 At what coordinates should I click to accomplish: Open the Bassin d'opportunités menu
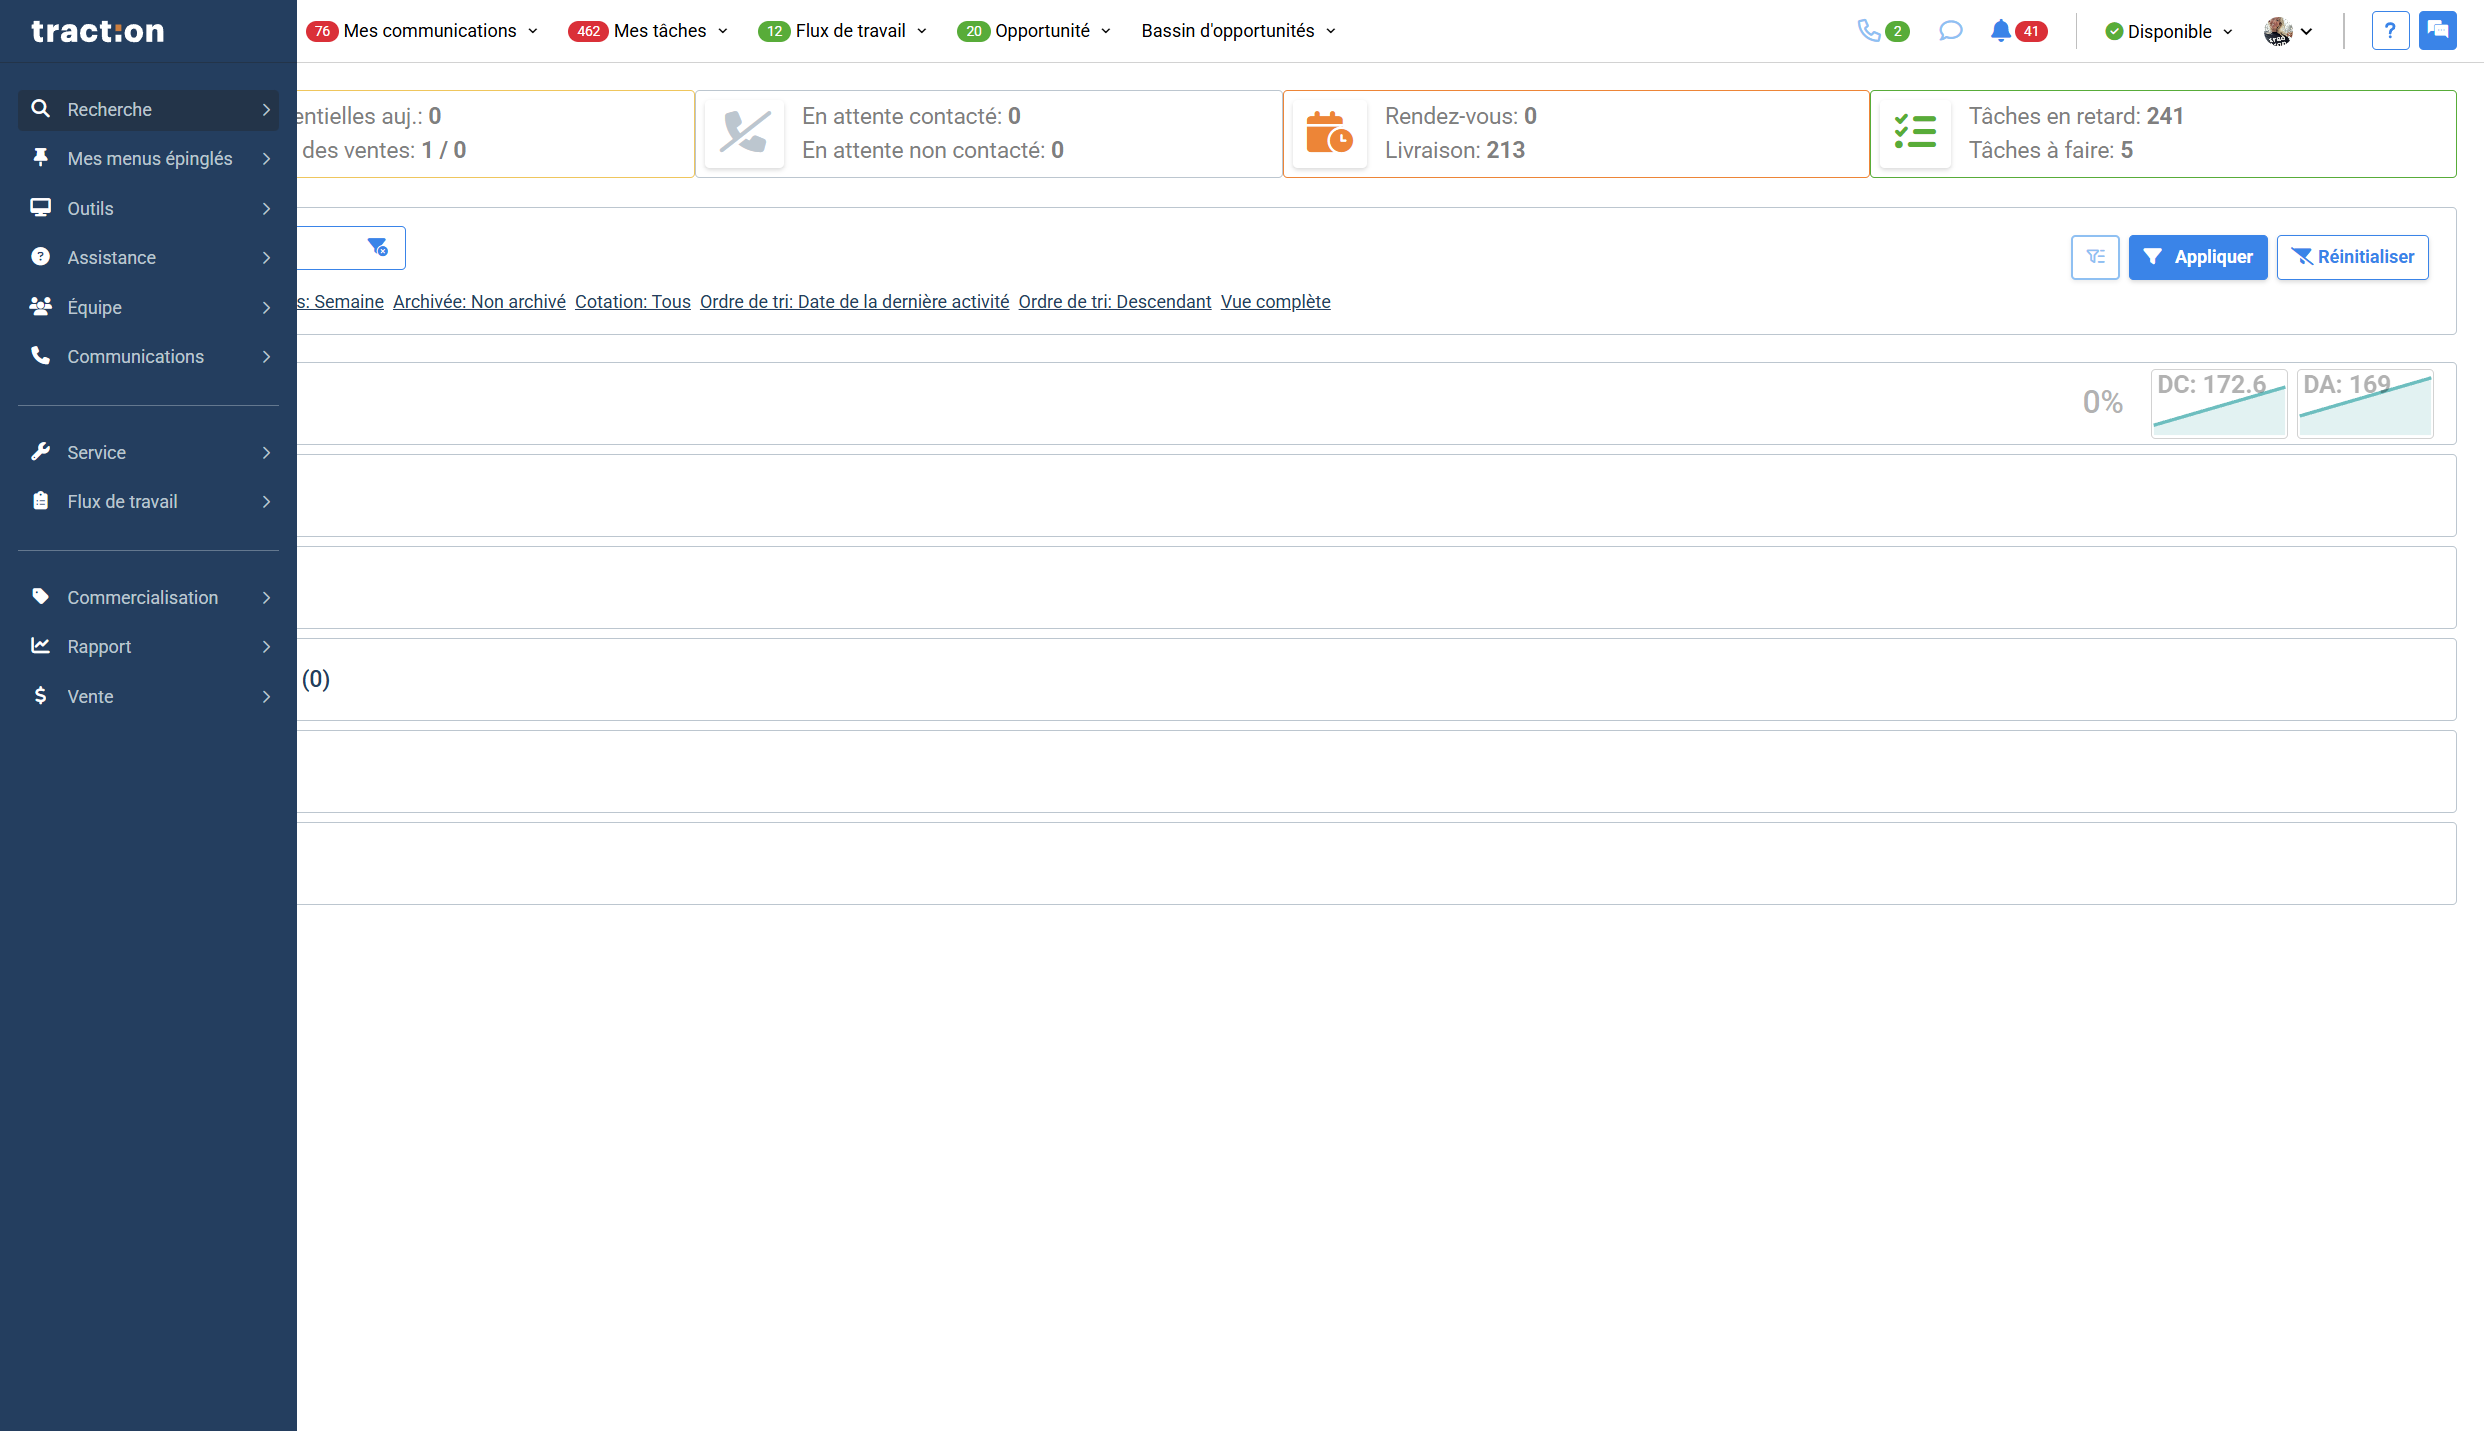(1237, 31)
